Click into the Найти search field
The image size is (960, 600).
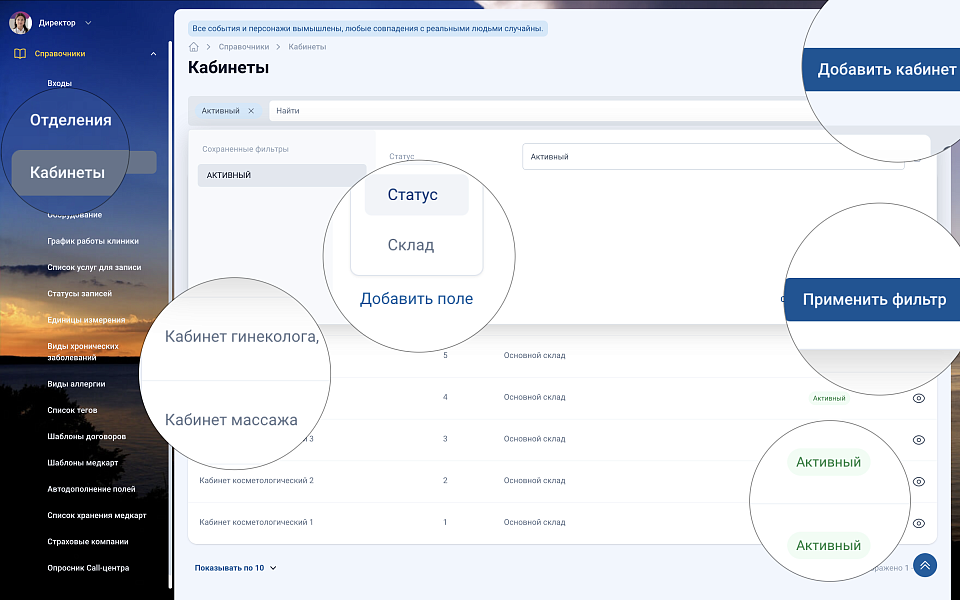[540, 111]
